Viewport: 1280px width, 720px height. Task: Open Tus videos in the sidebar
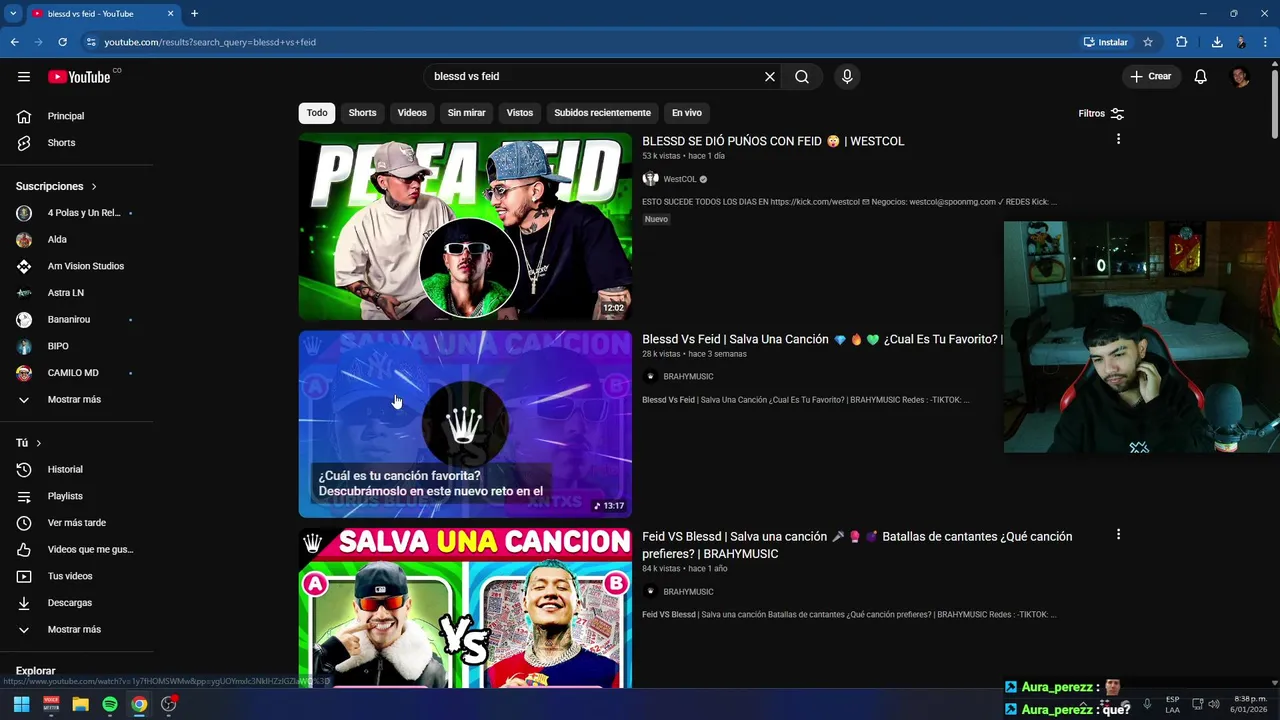pyautogui.click(x=77, y=576)
